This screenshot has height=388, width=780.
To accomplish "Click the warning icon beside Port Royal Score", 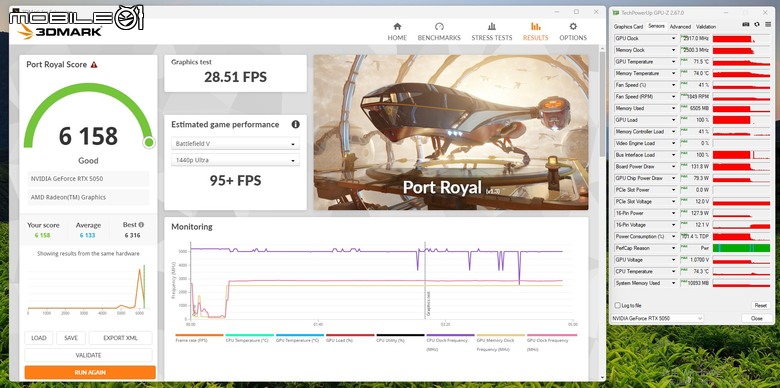I will pyautogui.click(x=94, y=65).
